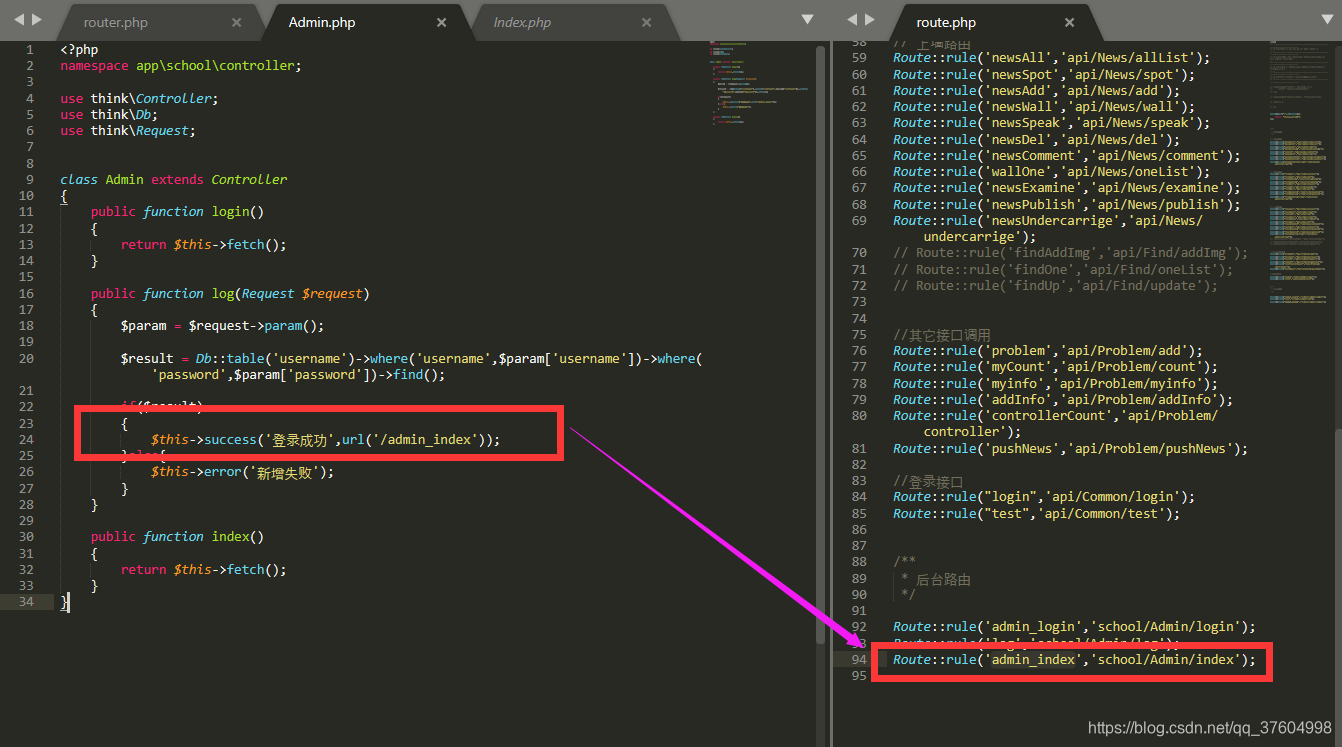Close the Admin.php tab

441,22
